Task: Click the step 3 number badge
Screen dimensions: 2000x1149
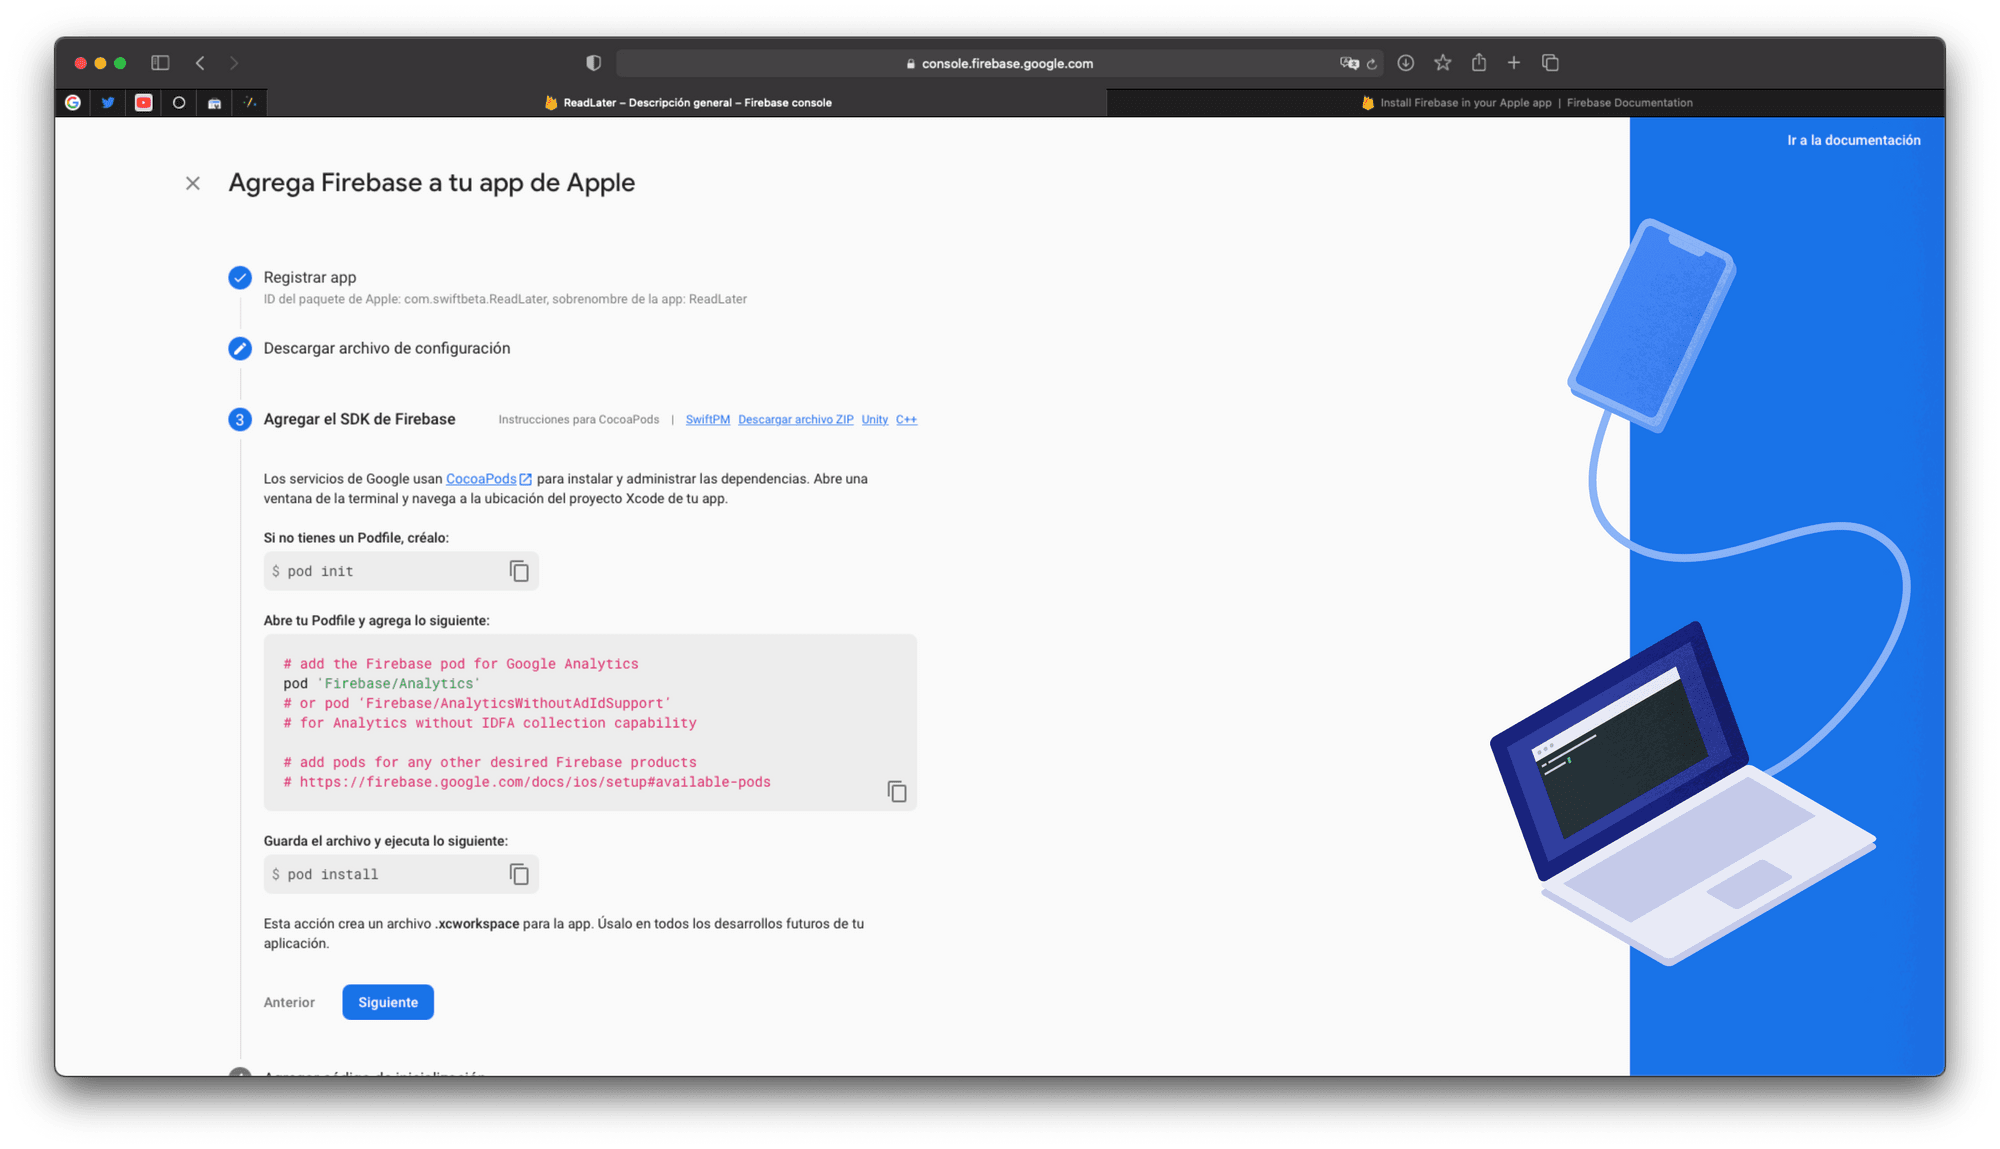Action: coord(240,420)
